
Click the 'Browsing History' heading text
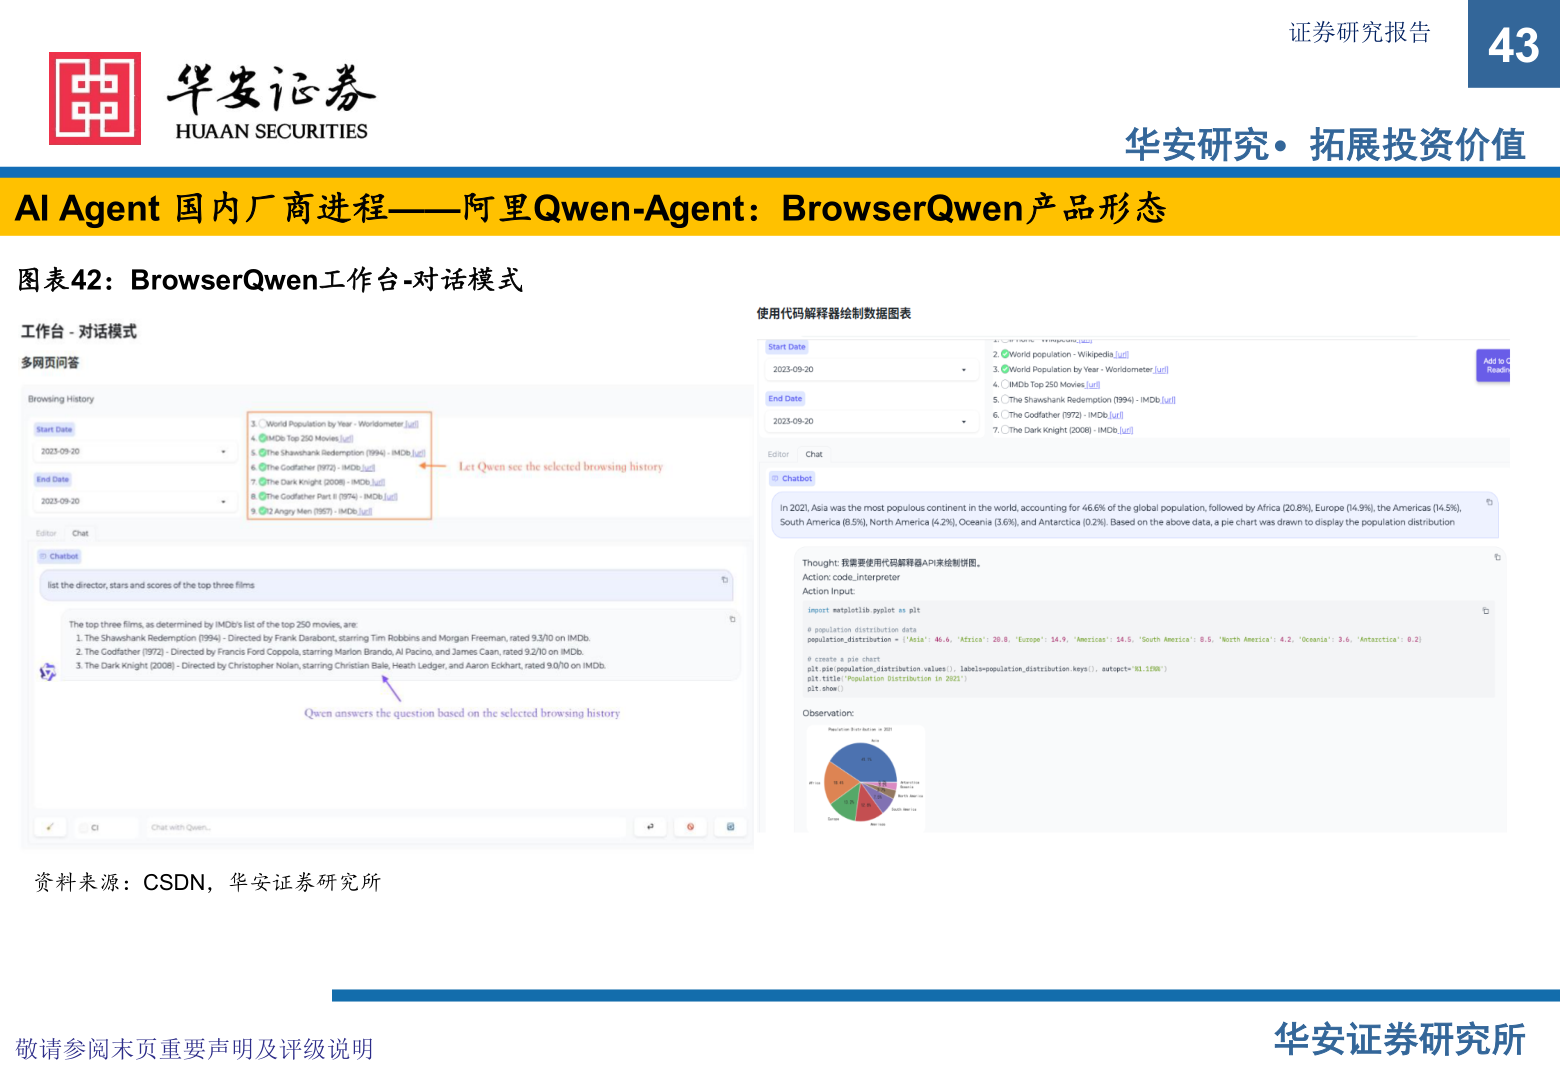(x=61, y=399)
